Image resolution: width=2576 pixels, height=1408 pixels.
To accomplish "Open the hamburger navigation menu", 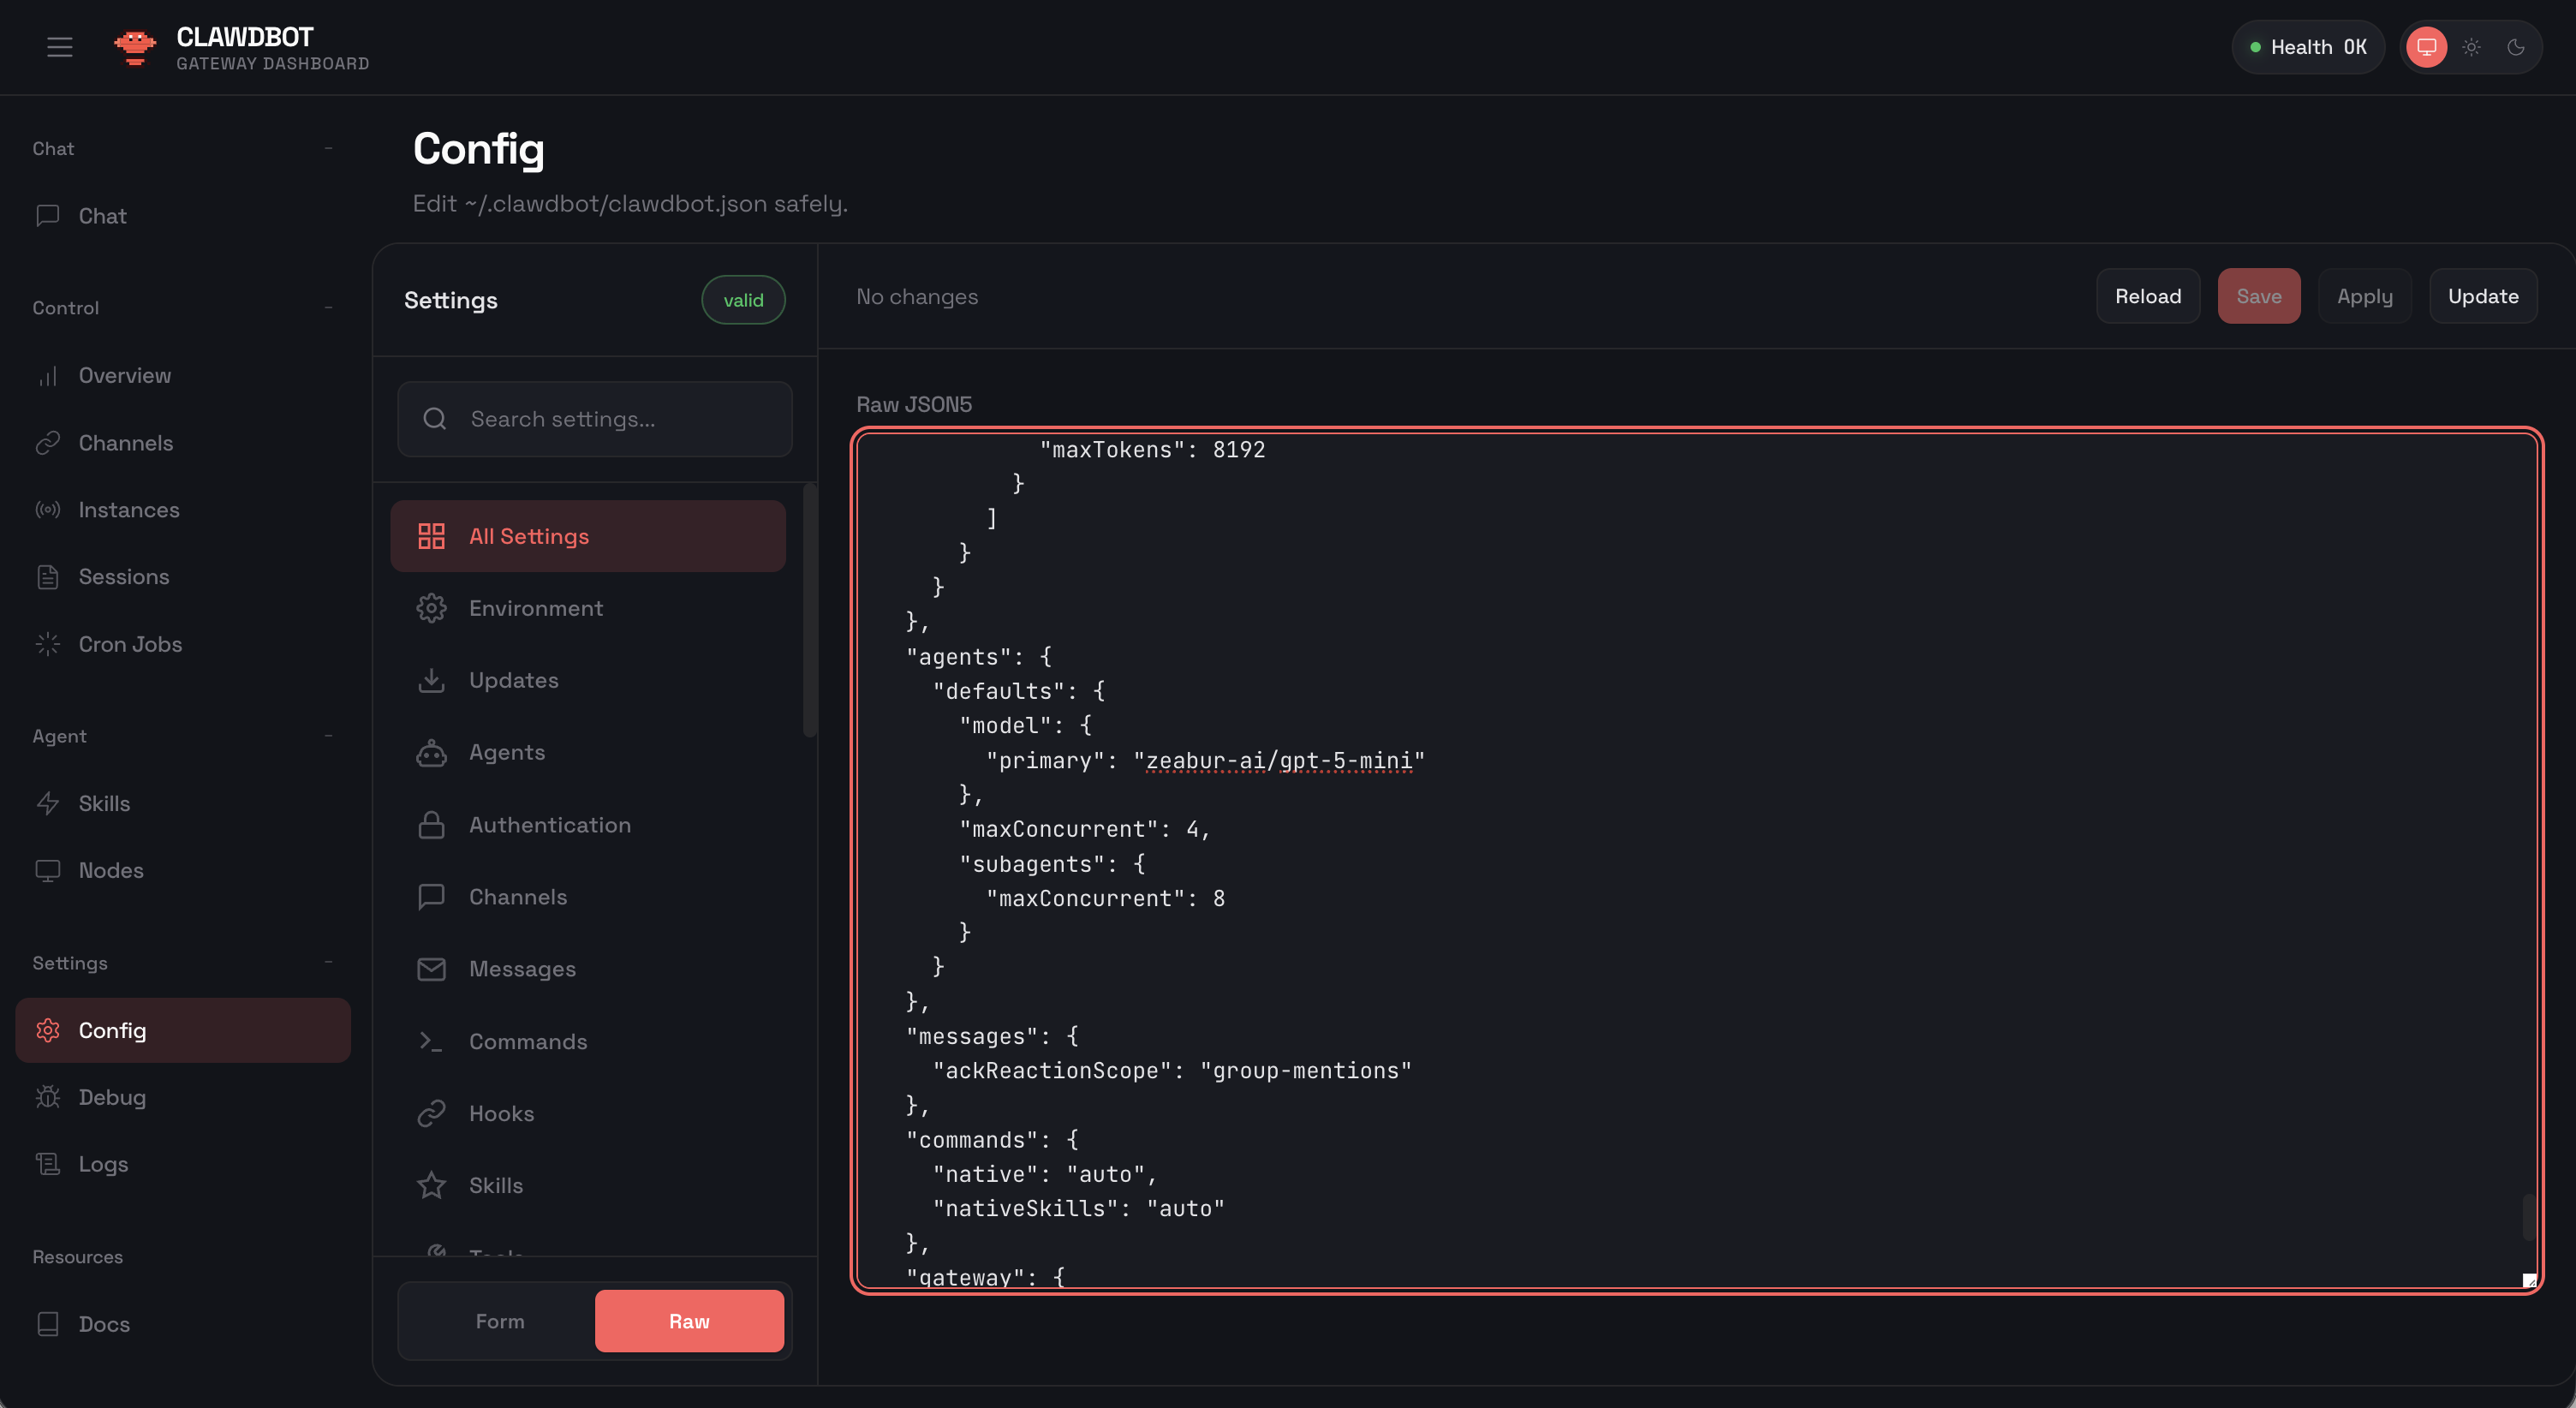I will [60, 47].
